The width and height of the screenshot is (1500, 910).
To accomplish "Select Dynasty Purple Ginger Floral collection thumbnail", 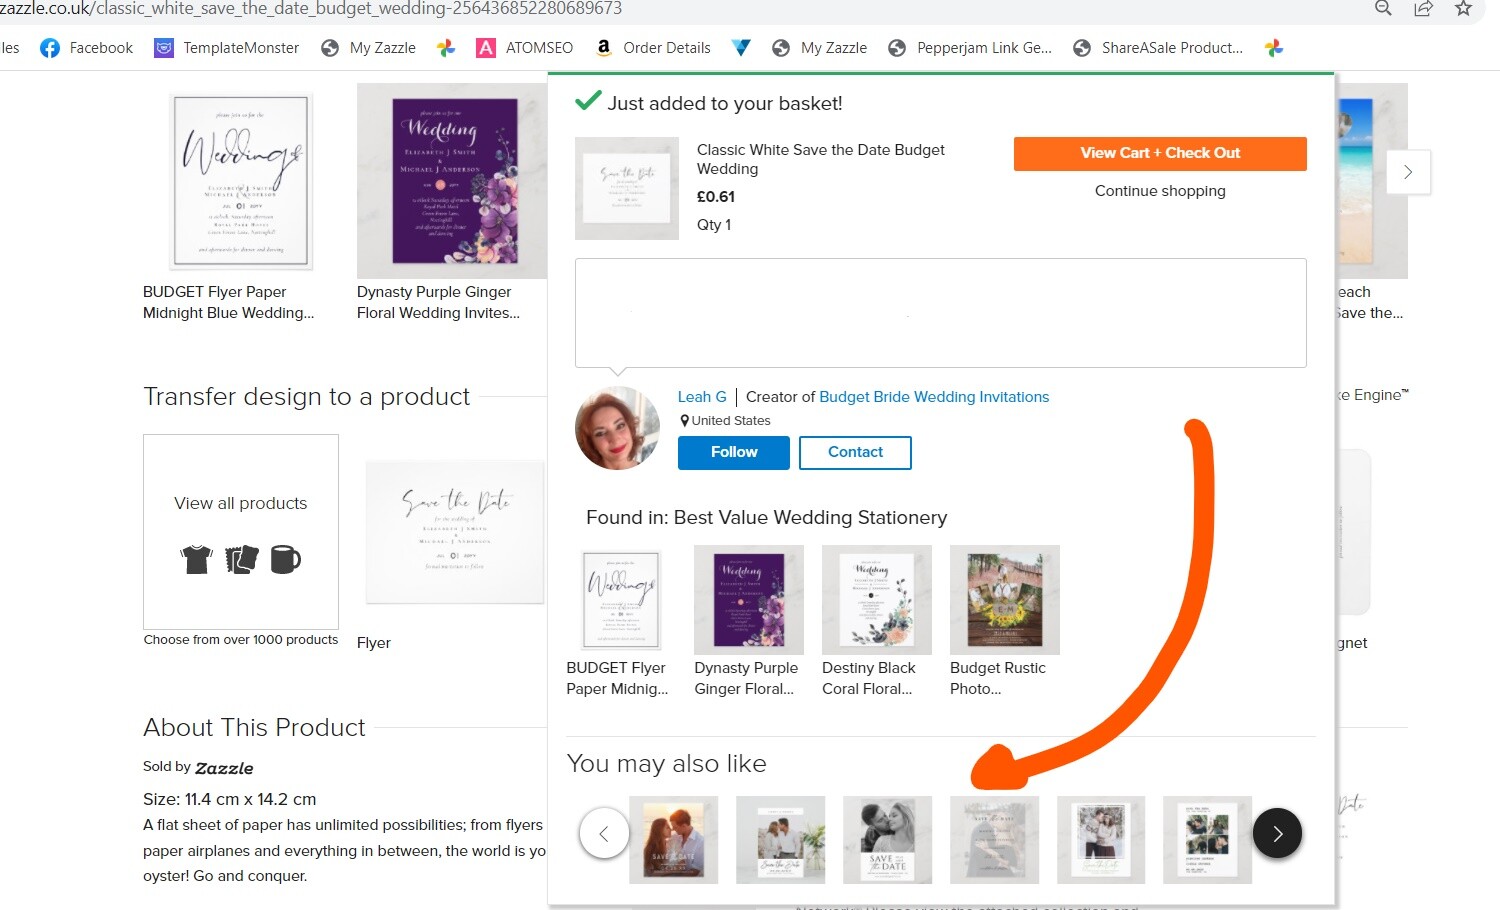I will (x=749, y=600).
